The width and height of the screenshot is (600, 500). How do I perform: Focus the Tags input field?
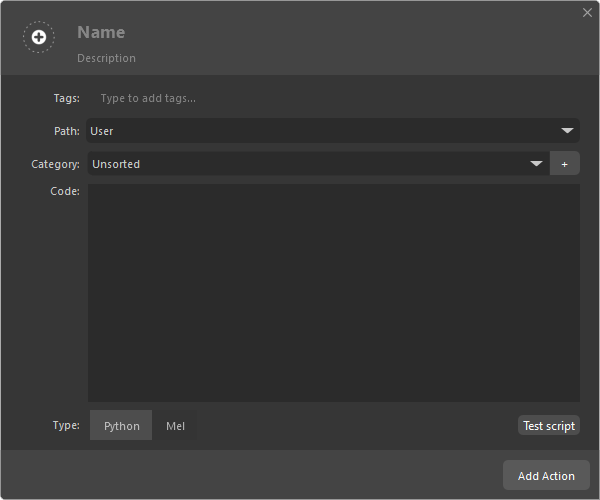[333, 98]
